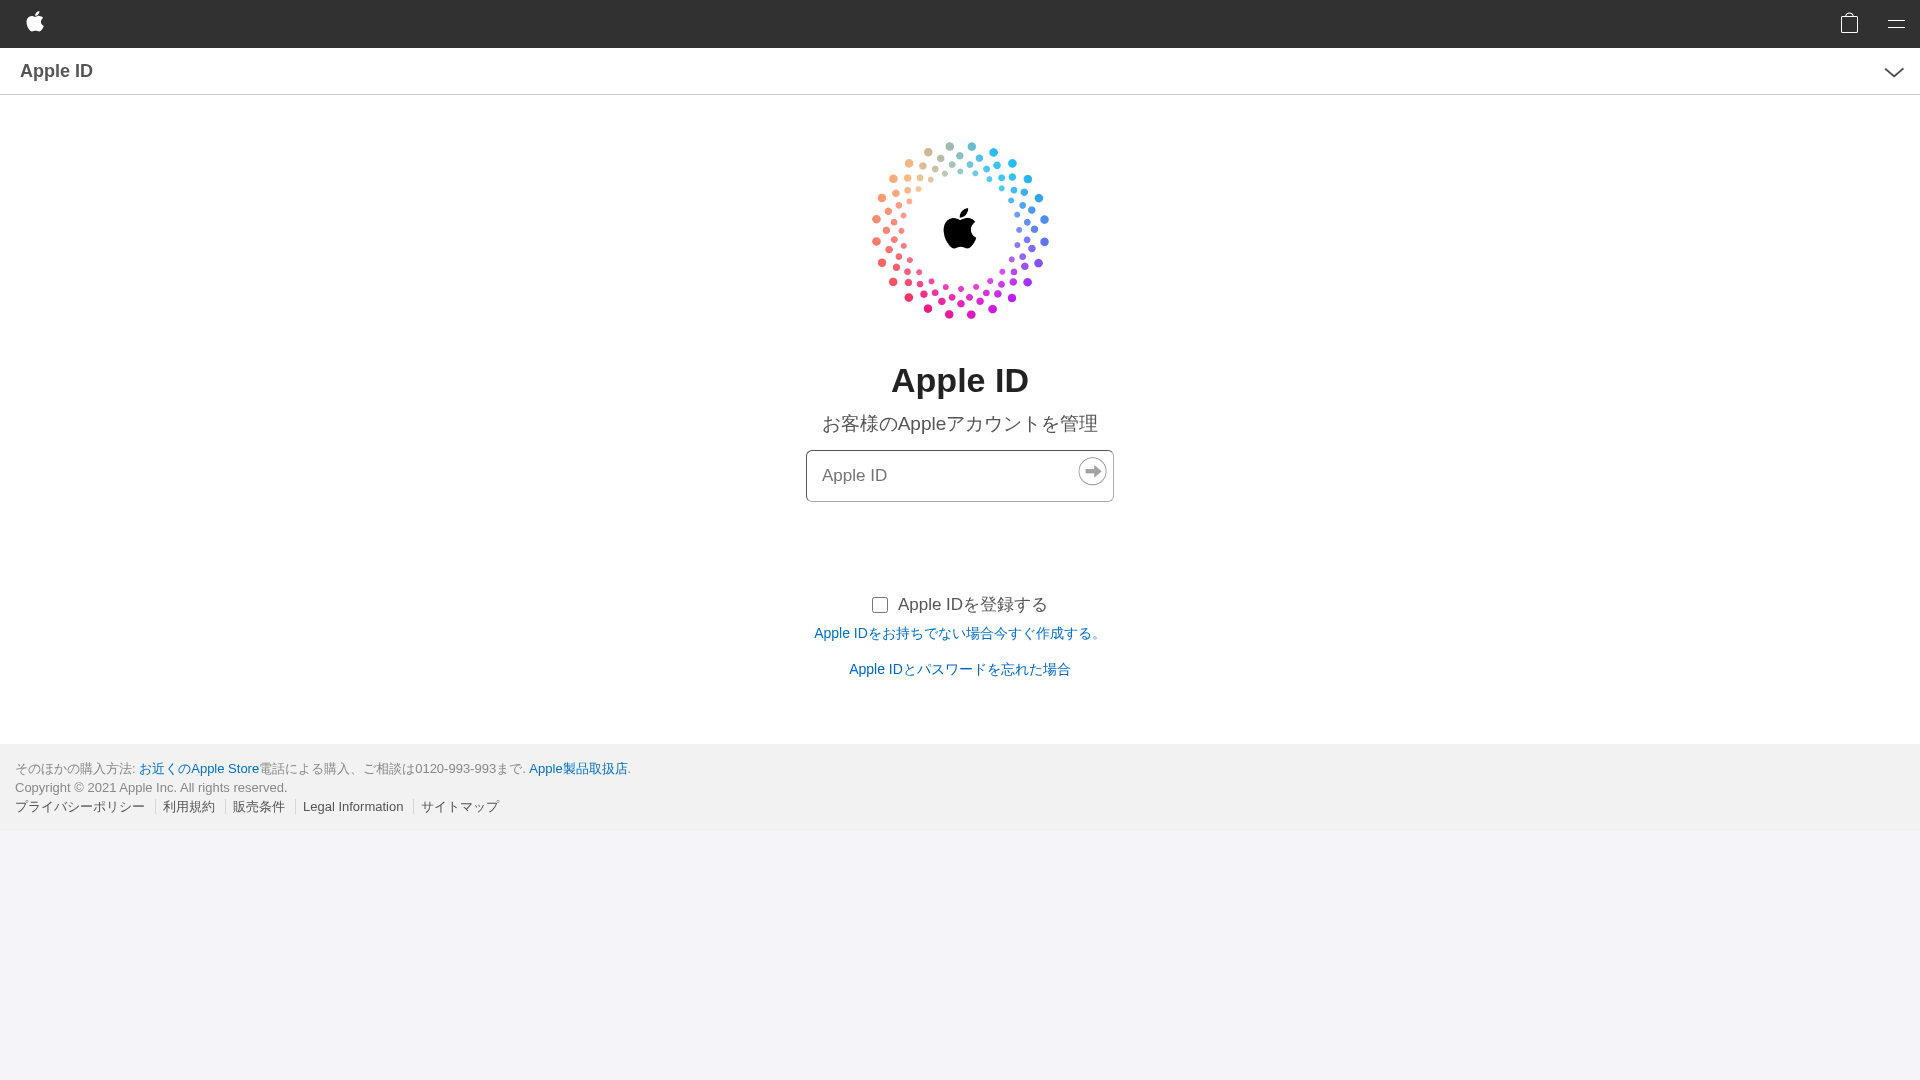Open 利用規約 footer link
Viewport: 1920px width, 1080px height.
189,807
